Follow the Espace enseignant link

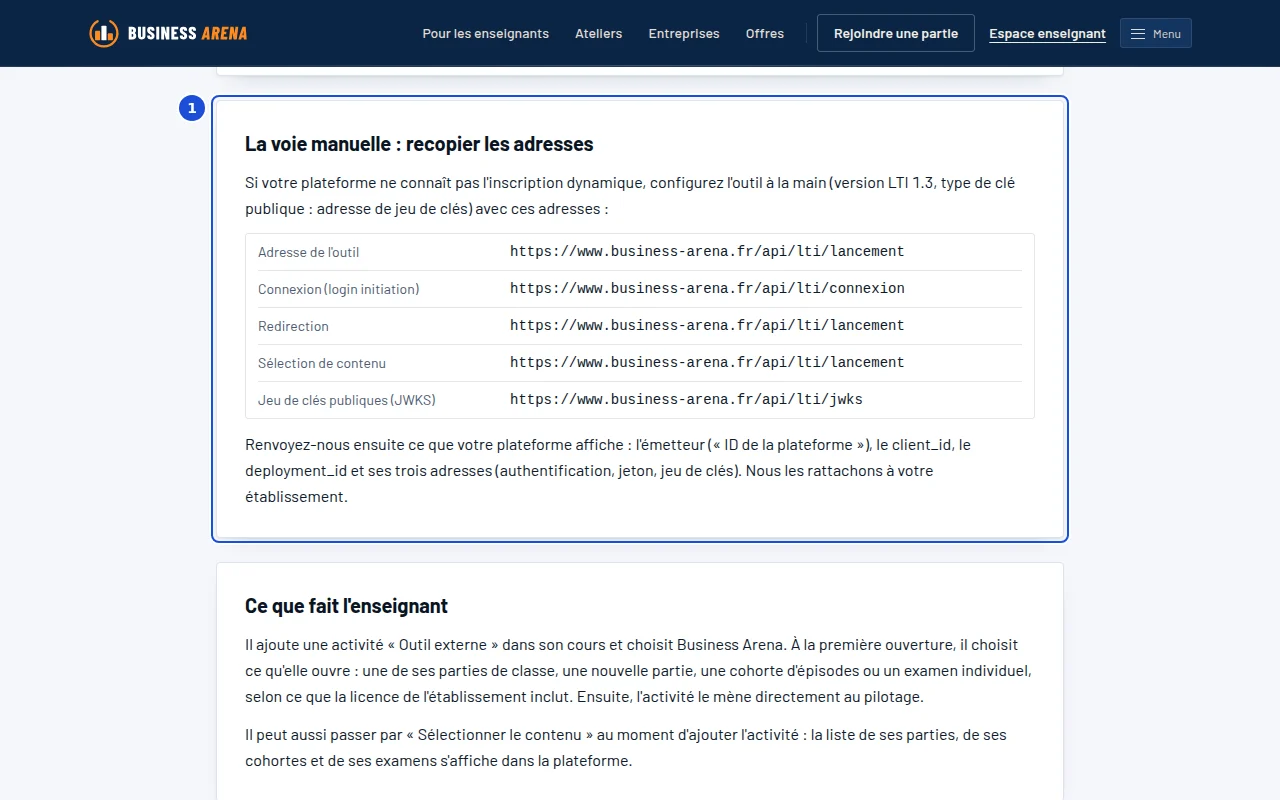tap(1047, 34)
